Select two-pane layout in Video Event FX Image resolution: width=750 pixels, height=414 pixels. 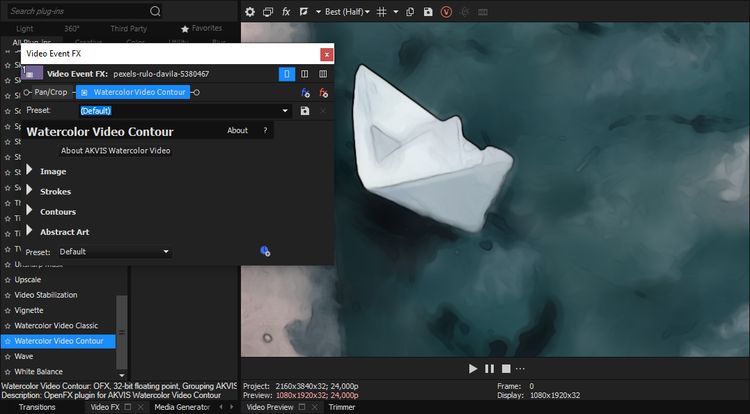305,74
